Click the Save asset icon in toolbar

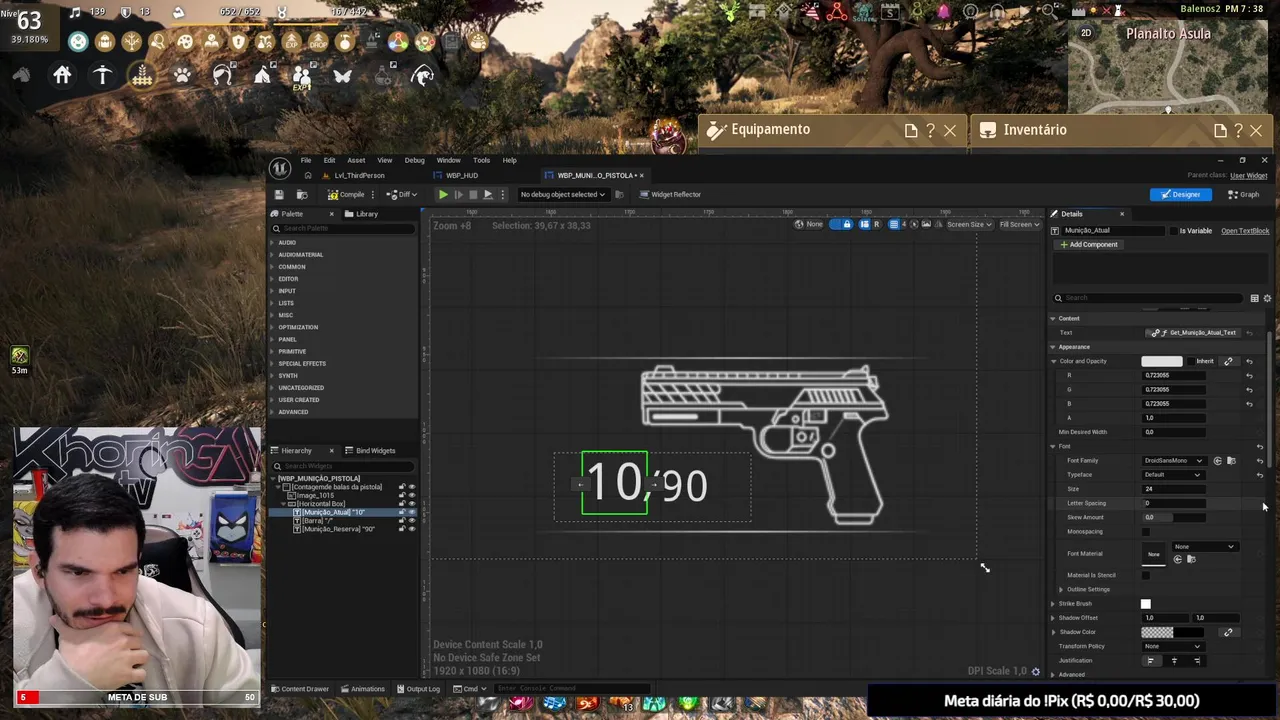[279, 194]
